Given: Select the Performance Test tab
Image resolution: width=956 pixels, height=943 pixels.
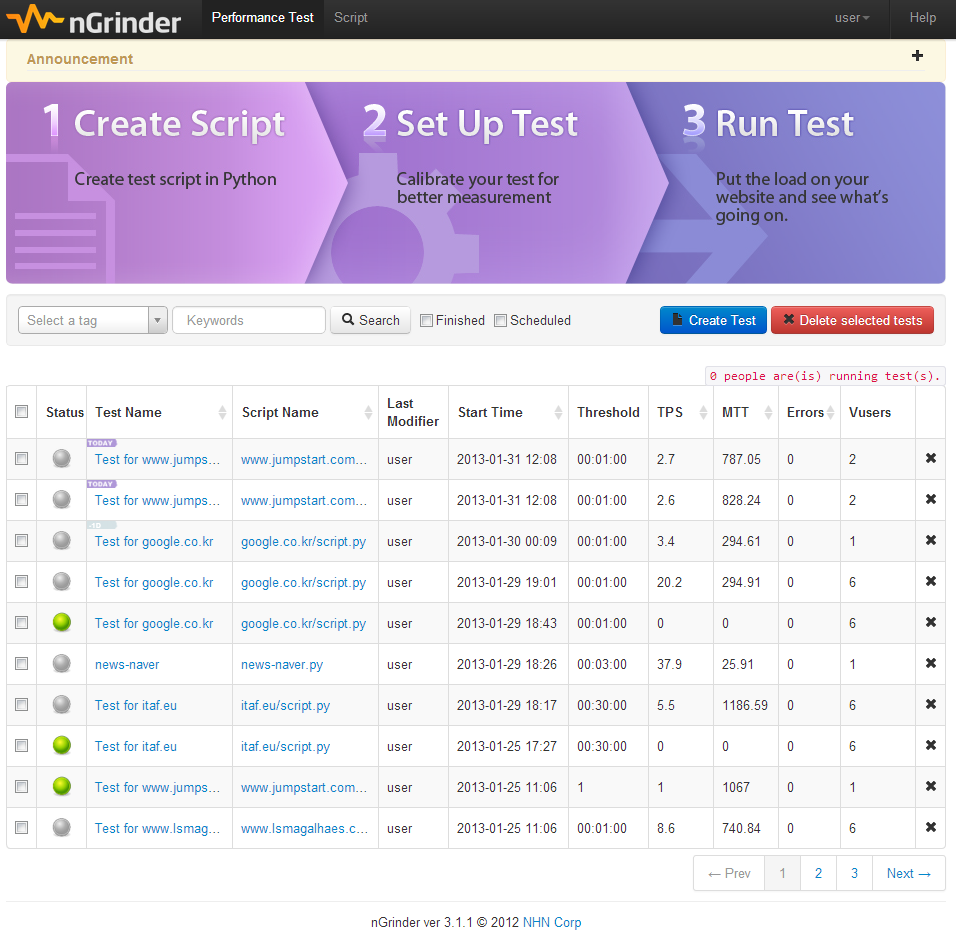Looking at the screenshot, I should pos(262,18).
